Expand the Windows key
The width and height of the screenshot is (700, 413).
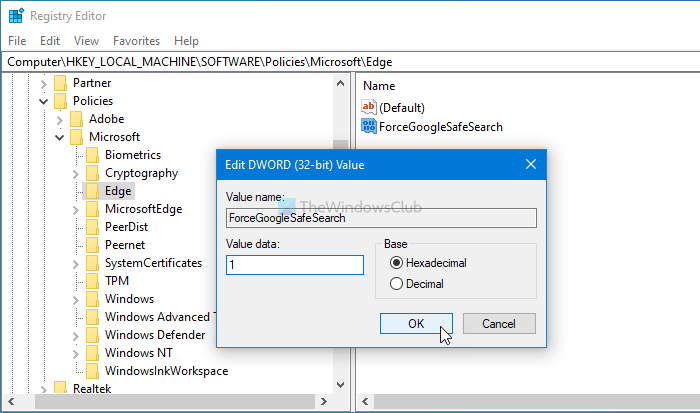[x=75, y=300]
